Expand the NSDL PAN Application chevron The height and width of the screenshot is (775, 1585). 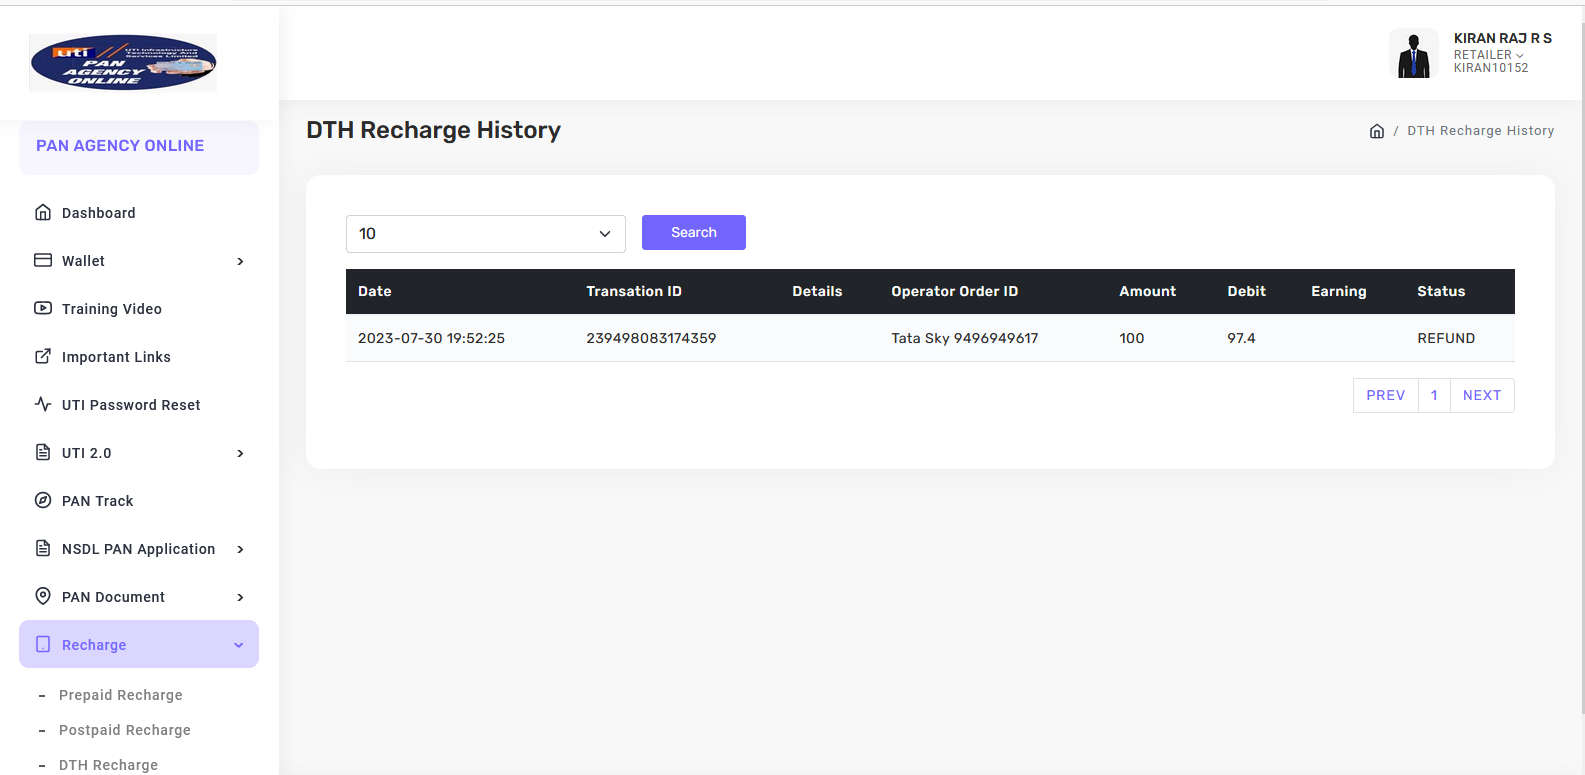[x=240, y=549]
